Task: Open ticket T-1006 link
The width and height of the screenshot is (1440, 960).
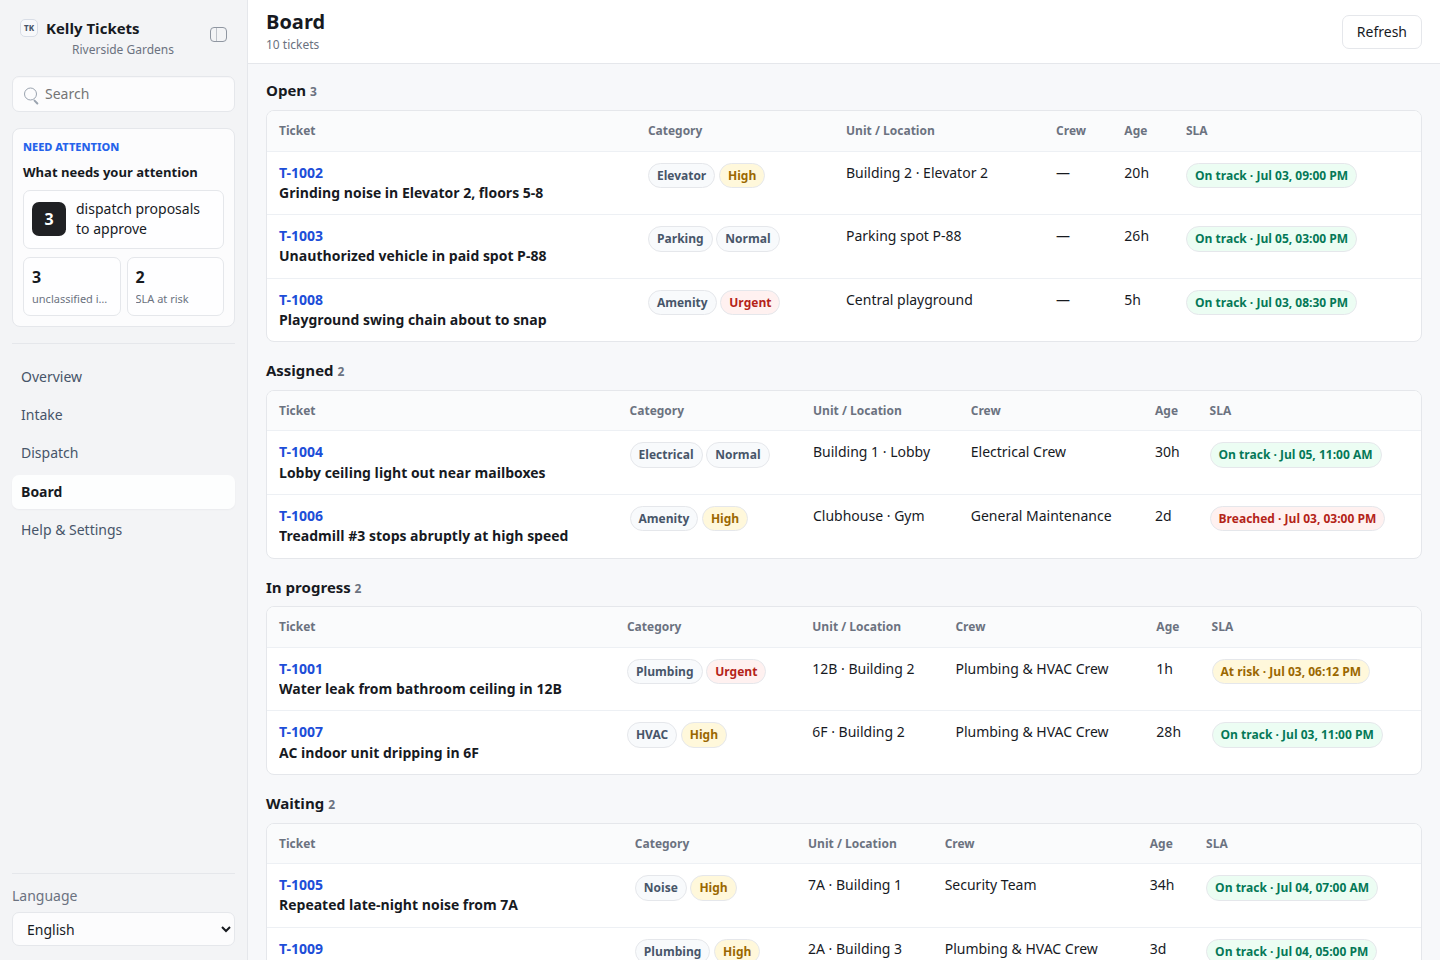Action: (301, 516)
